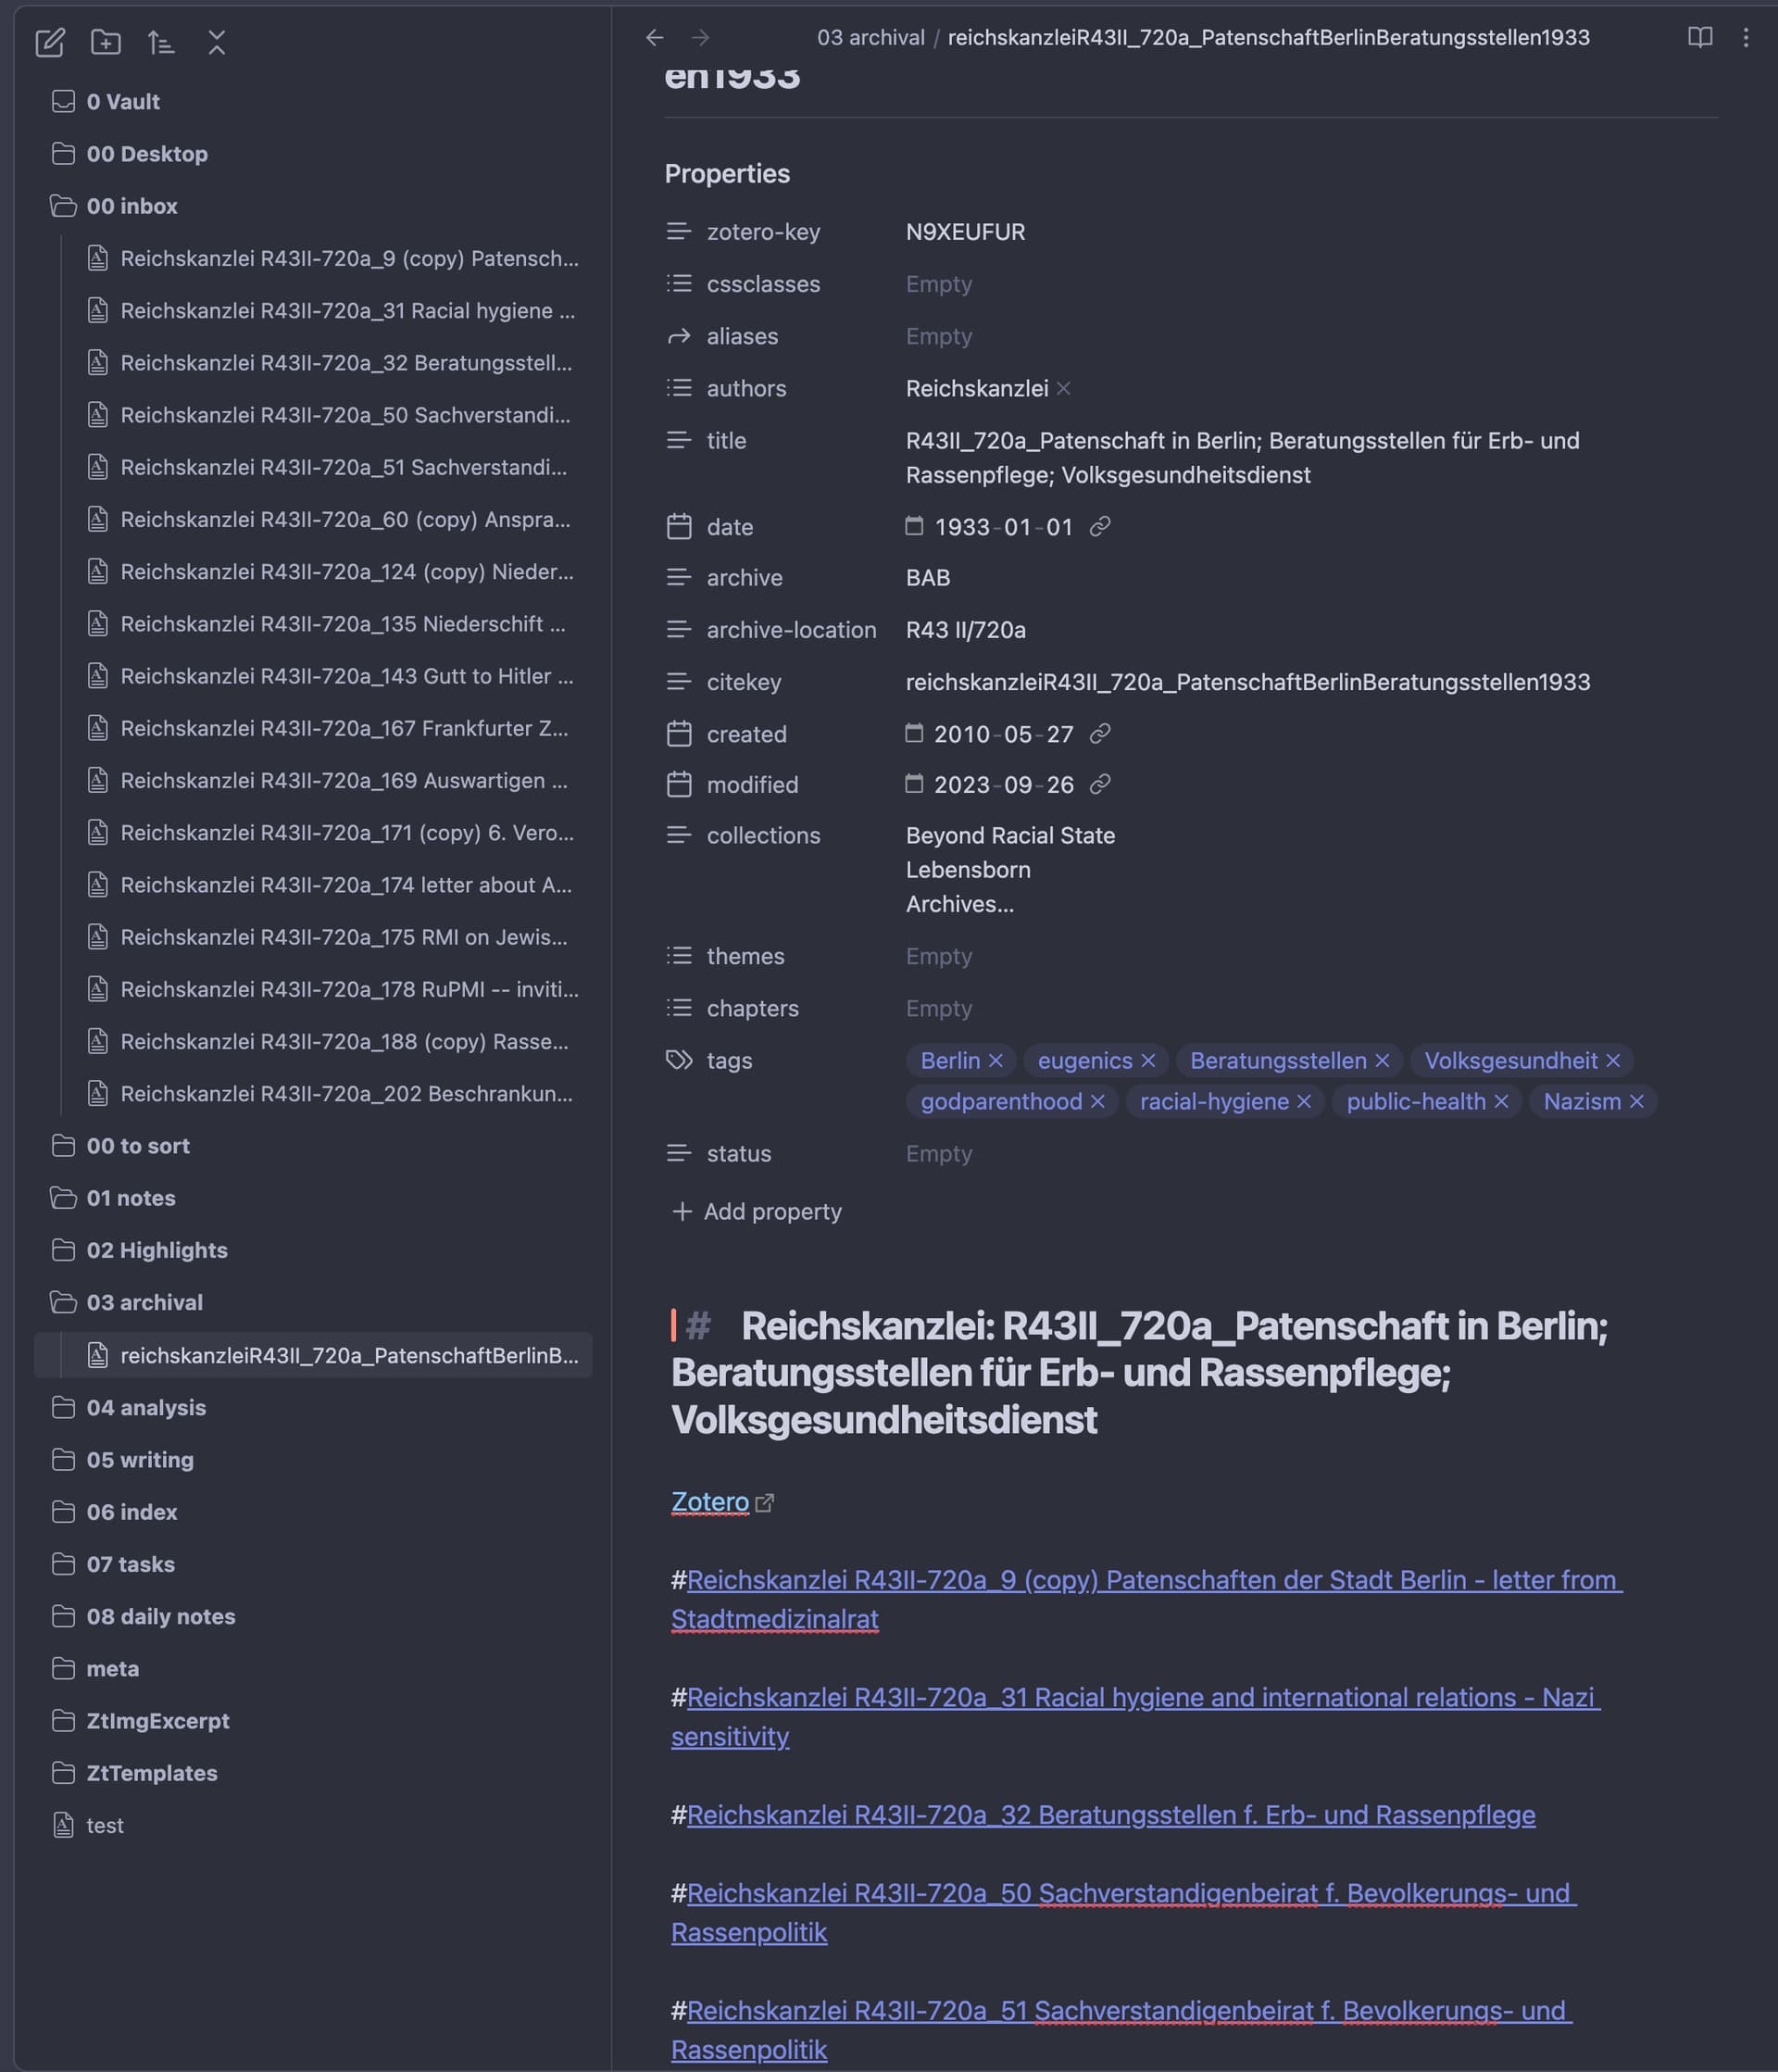This screenshot has height=2072, width=1778.
Task: Click the Reichskanzlei R43II-720a_32 Beratungsstellen link
Action: tap(1108, 1813)
